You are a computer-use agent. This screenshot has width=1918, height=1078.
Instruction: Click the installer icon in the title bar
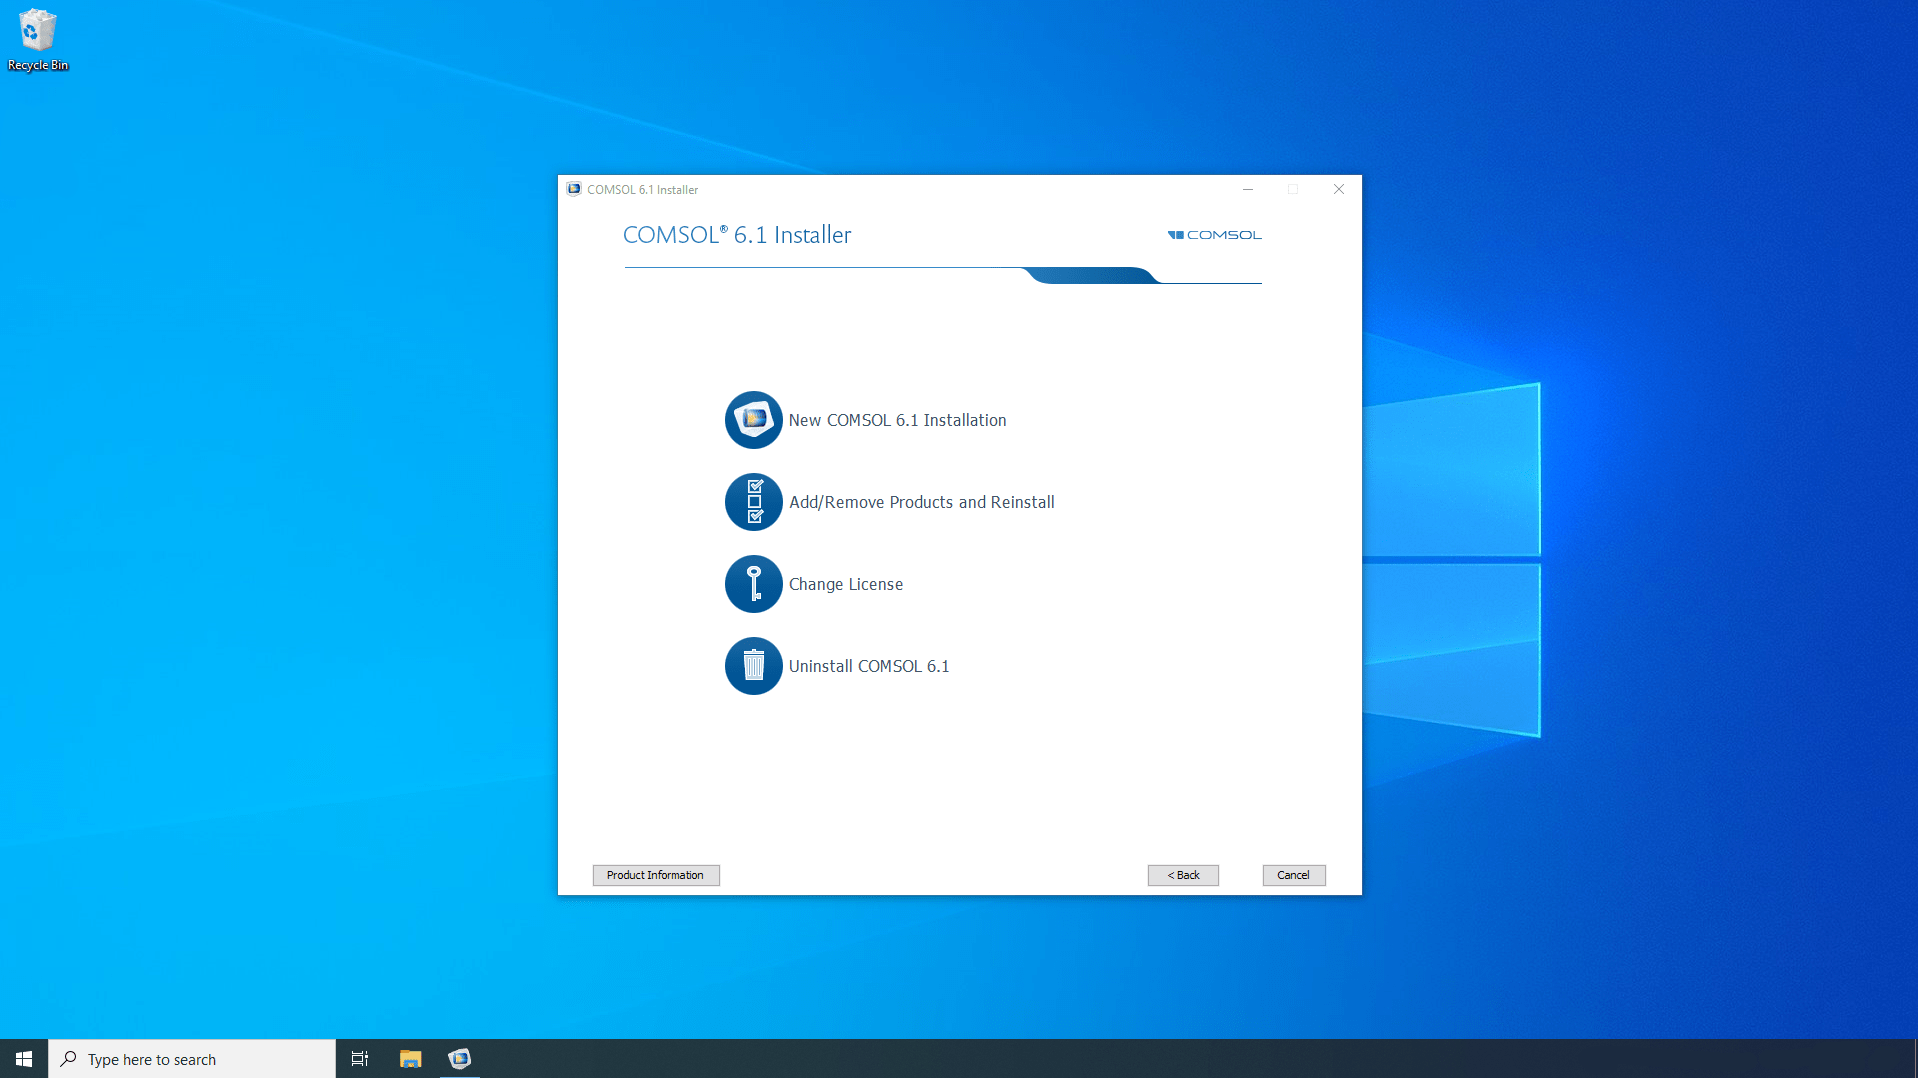pyautogui.click(x=574, y=189)
